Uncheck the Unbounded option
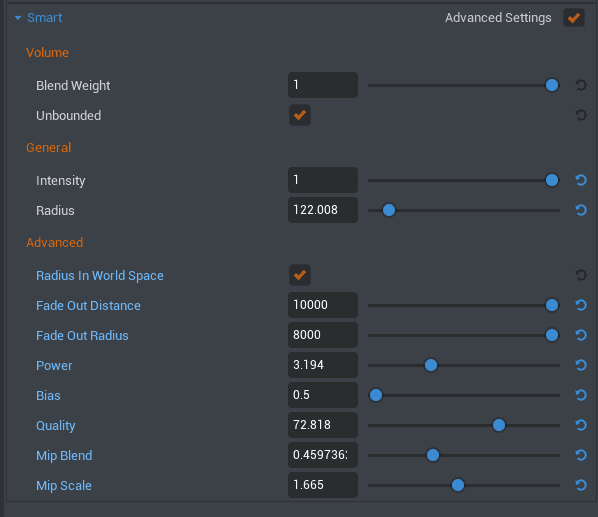Screen dimensions: 598x517 [x=300, y=115]
